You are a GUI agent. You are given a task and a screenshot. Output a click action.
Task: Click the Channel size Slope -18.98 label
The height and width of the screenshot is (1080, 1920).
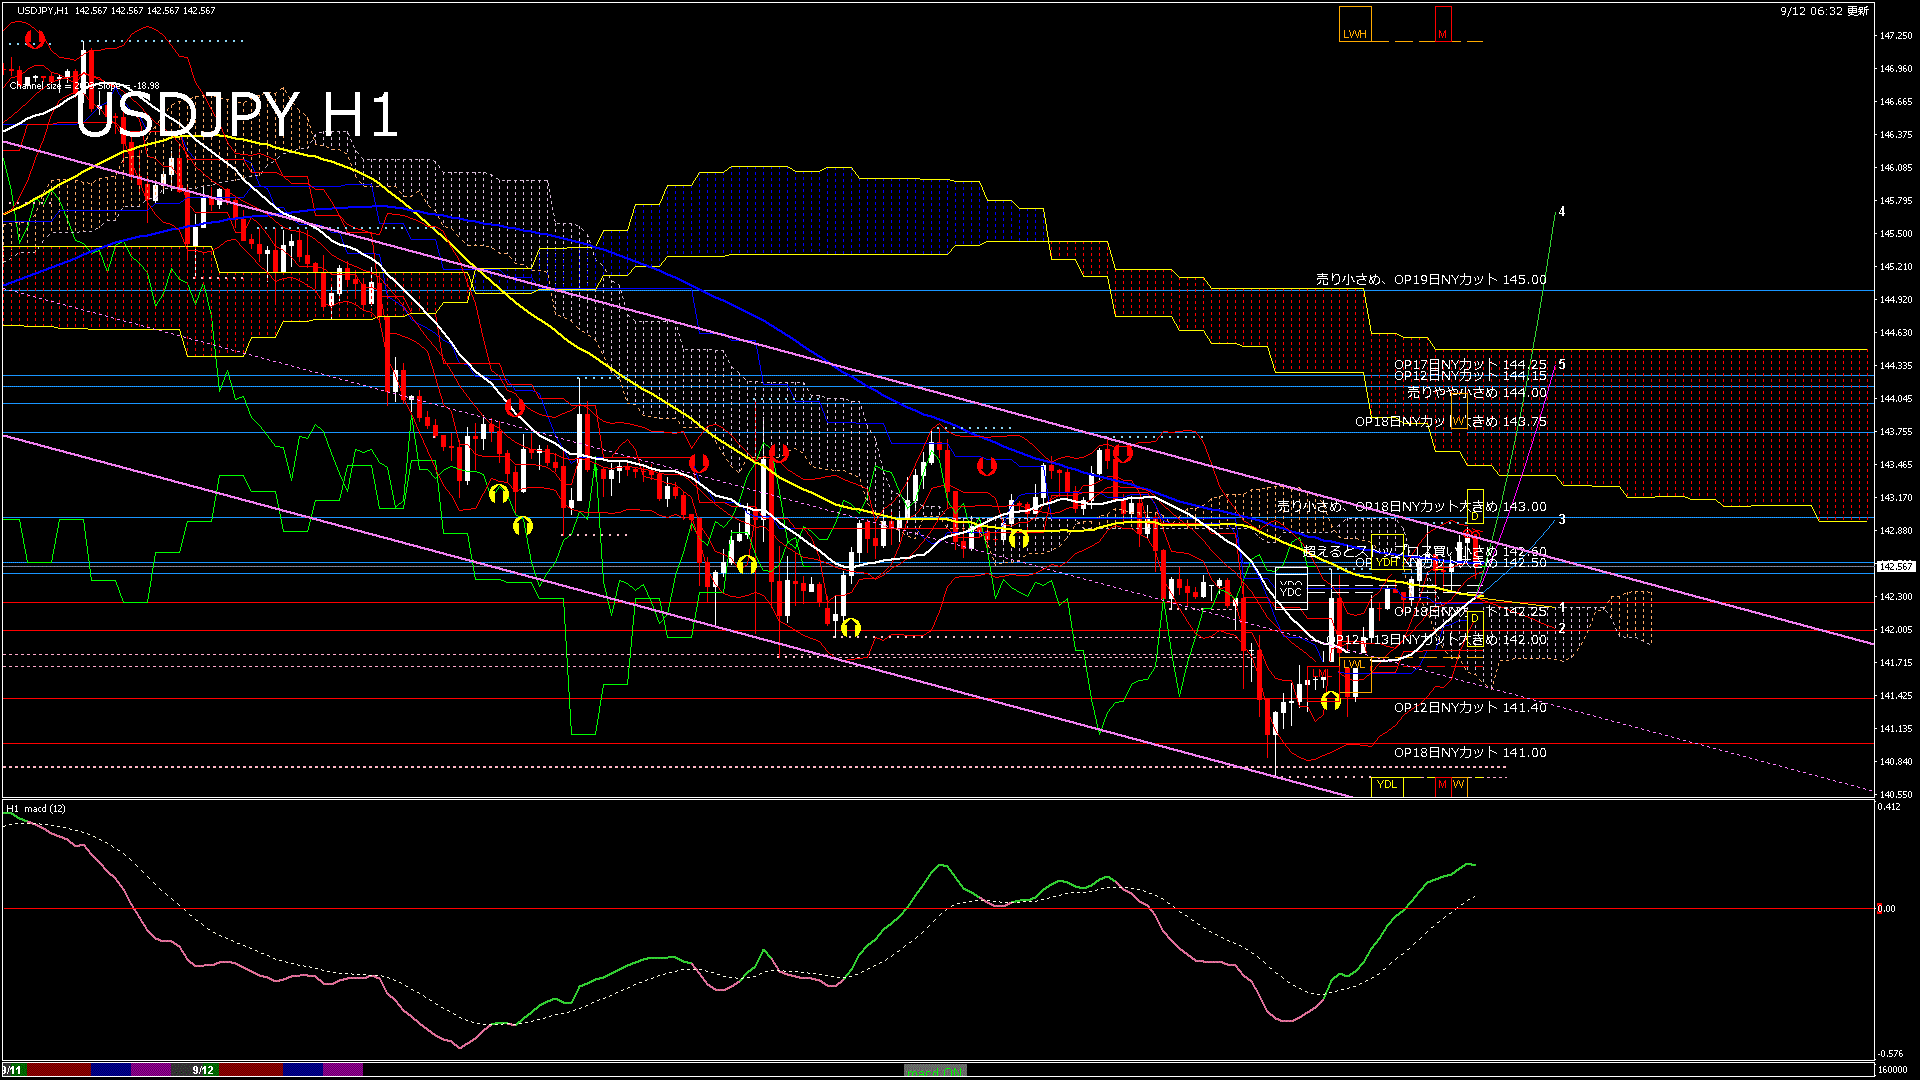[85, 86]
